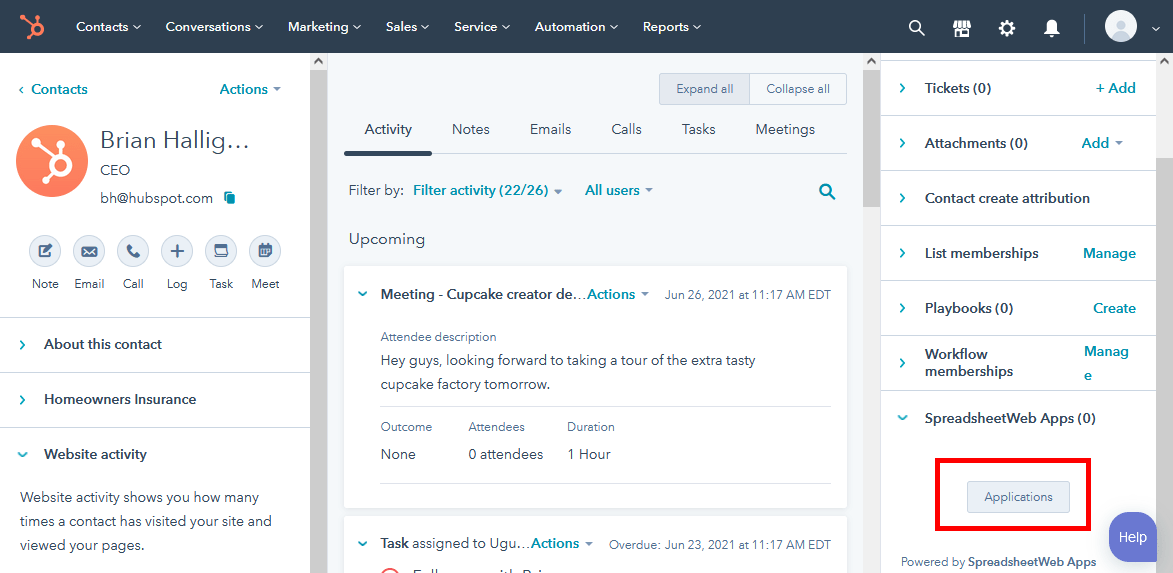Log an activity with the plus icon
This screenshot has width=1173, height=573.
[177, 251]
